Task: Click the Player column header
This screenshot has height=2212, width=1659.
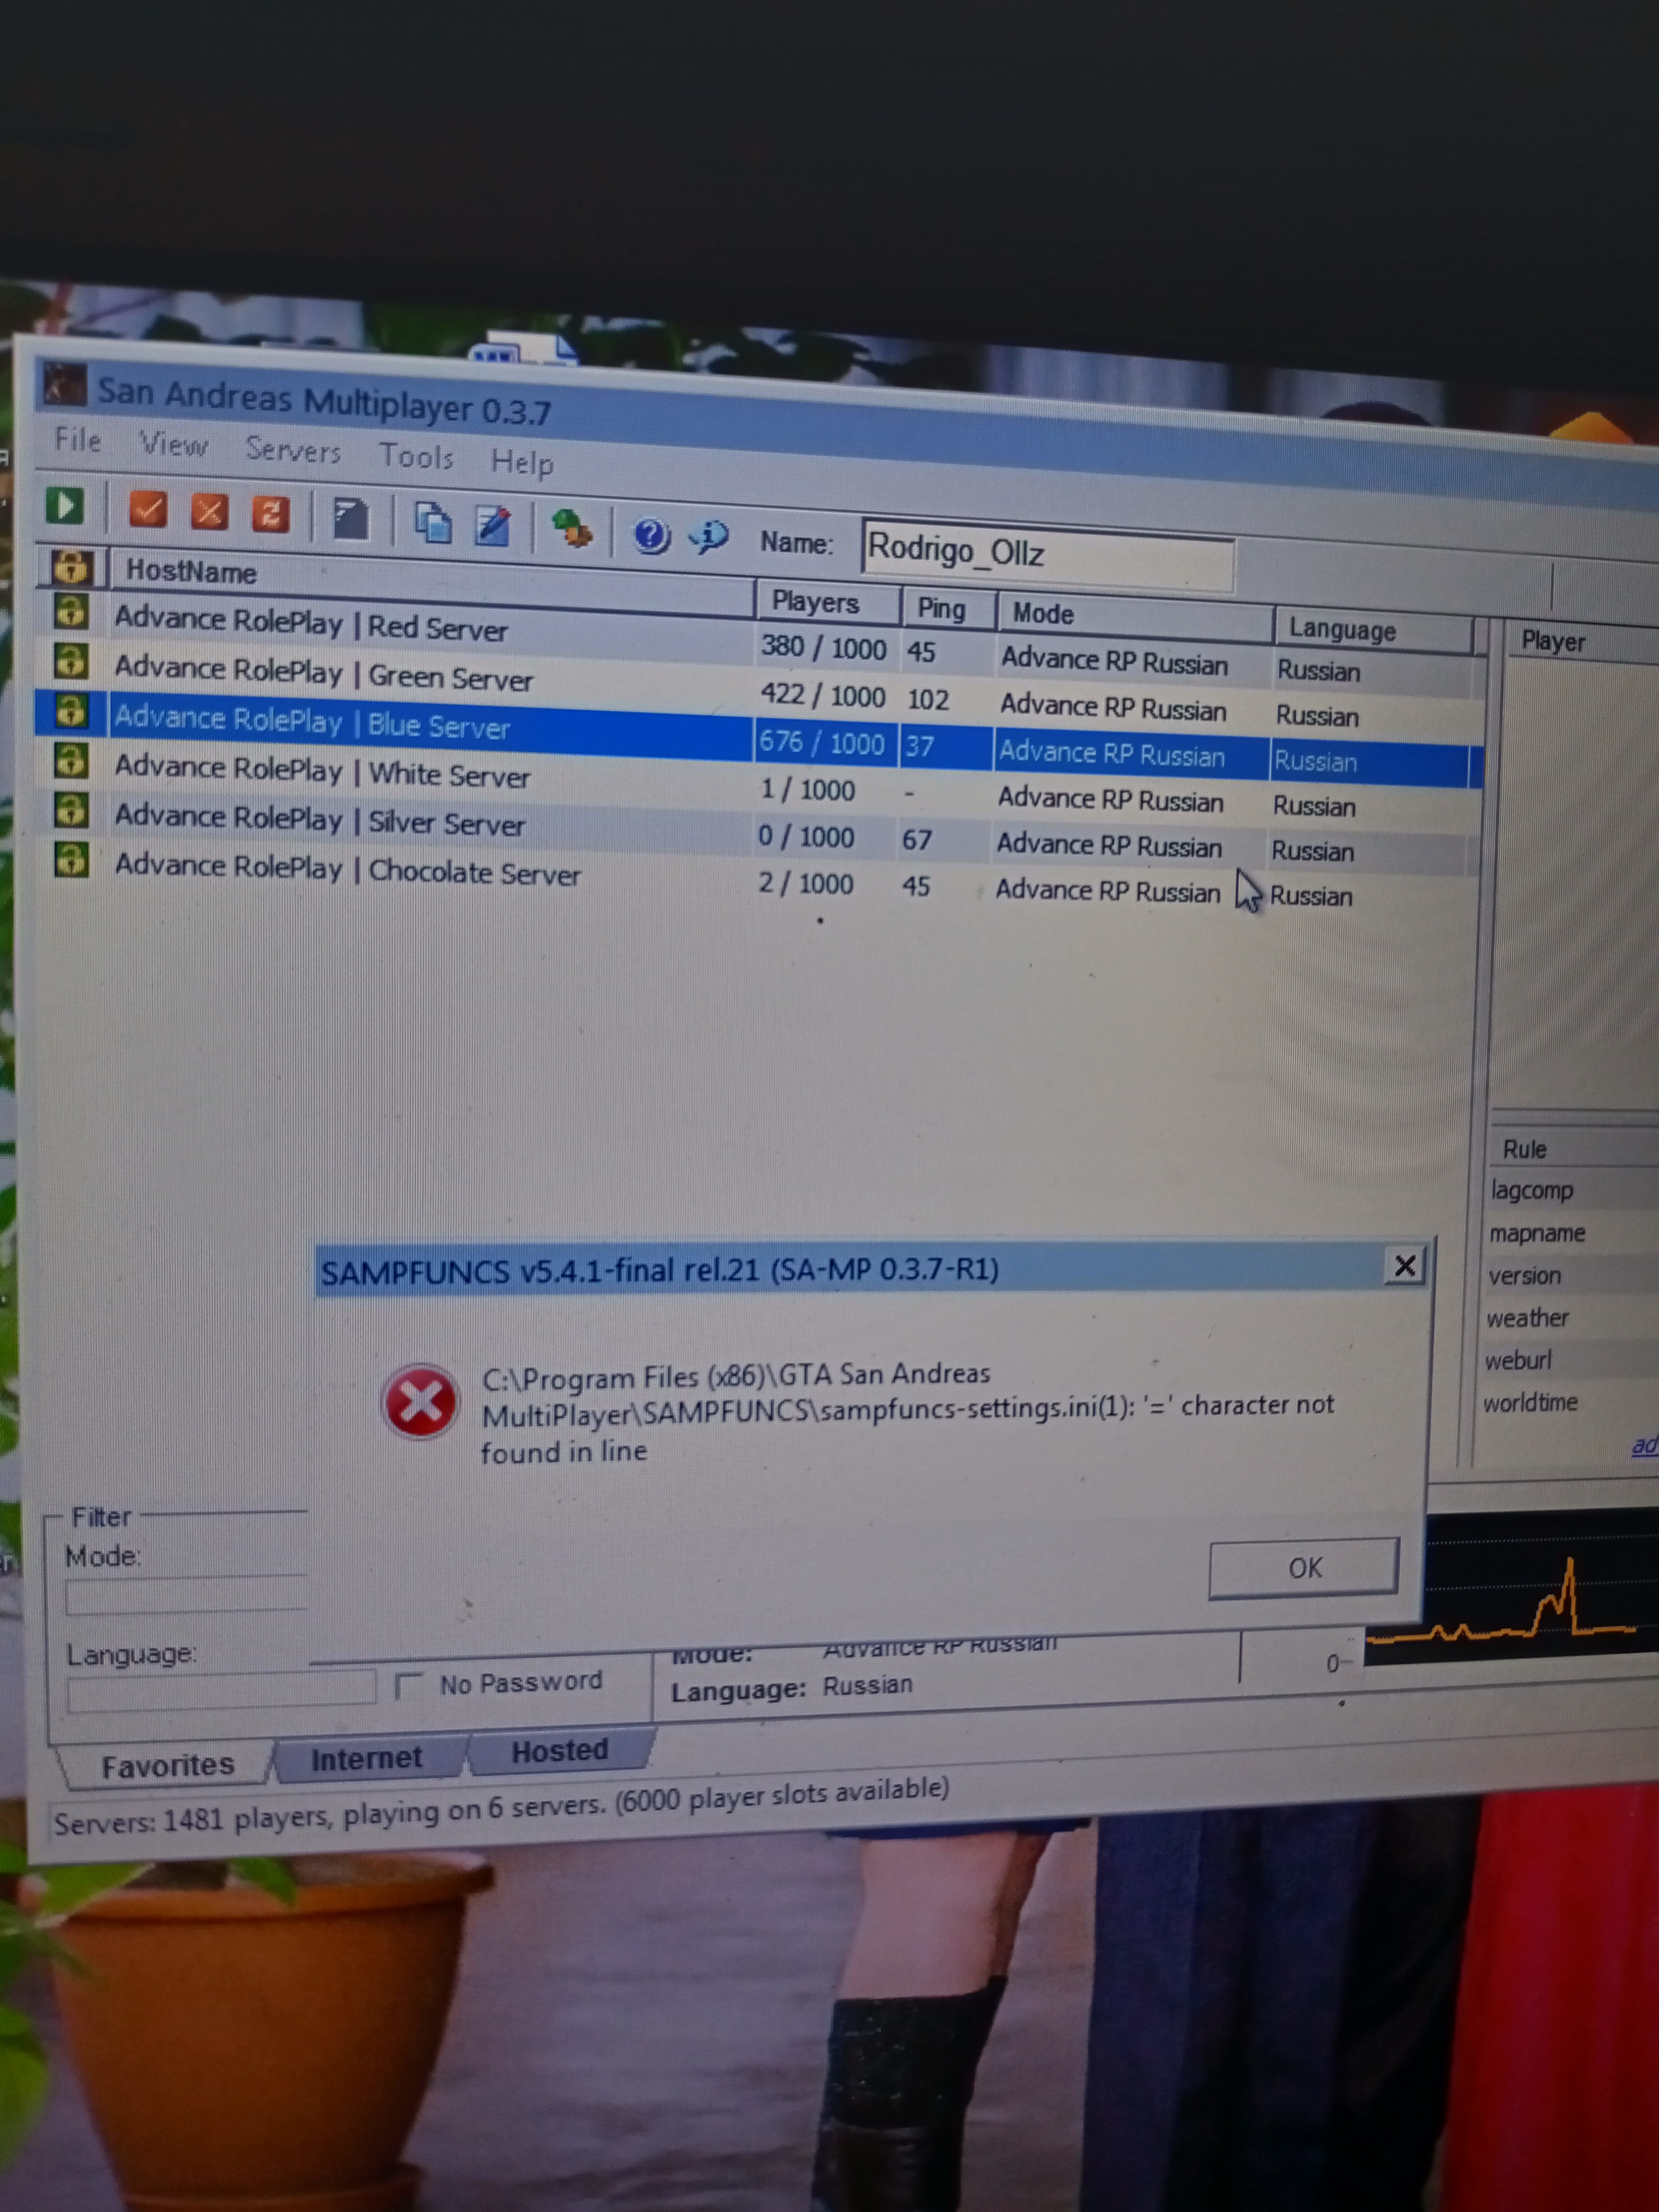Action: click(x=1582, y=642)
